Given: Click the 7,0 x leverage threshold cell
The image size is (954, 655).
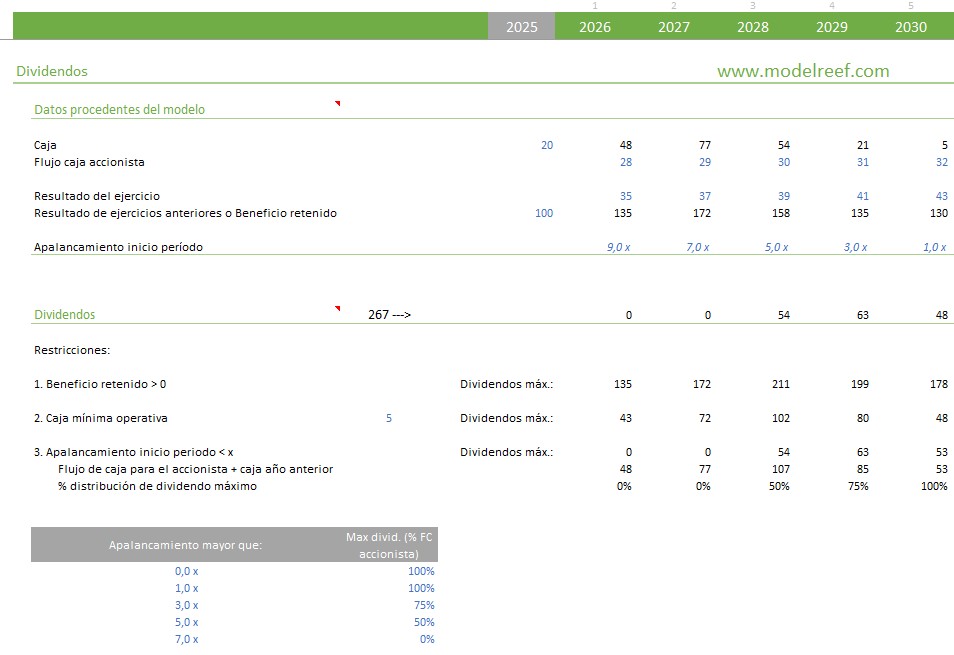Looking at the screenshot, I should coord(187,639).
